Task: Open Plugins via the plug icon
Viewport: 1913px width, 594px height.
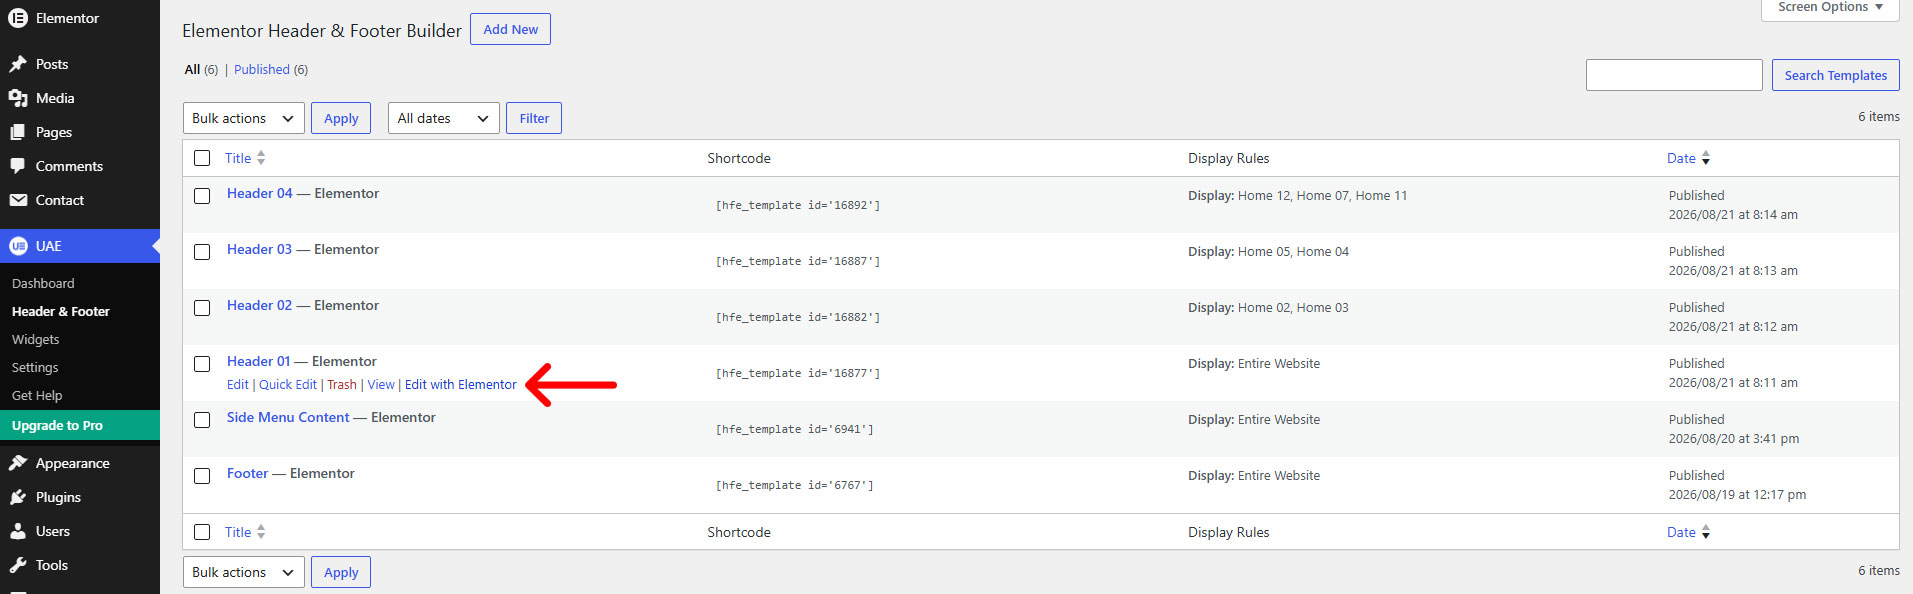Action: (18, 497)
